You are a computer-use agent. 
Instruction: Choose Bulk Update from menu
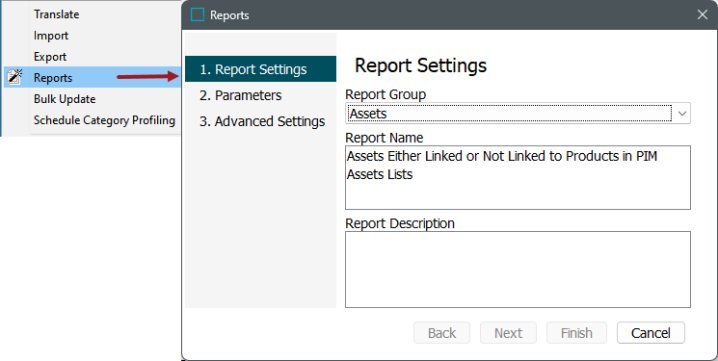pos(65,99)
